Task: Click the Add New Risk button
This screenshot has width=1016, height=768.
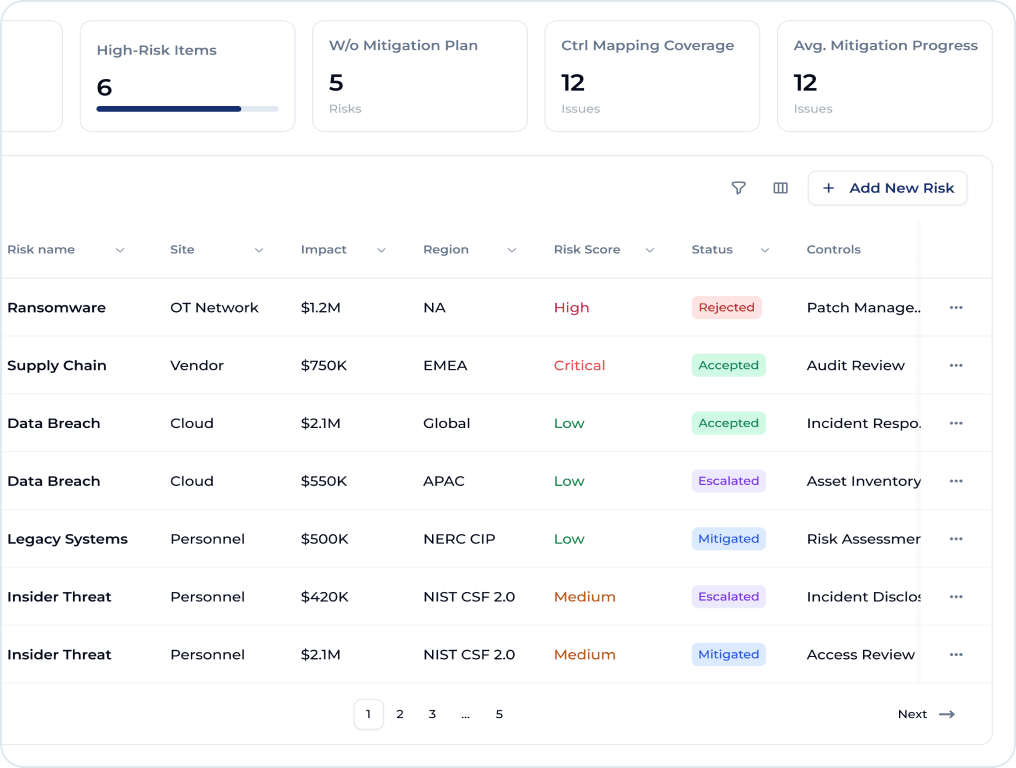Action: (x=887, y=188)
